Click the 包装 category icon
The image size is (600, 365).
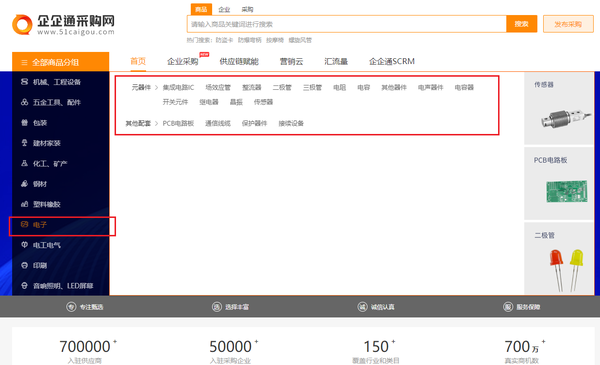pos(24,122)
